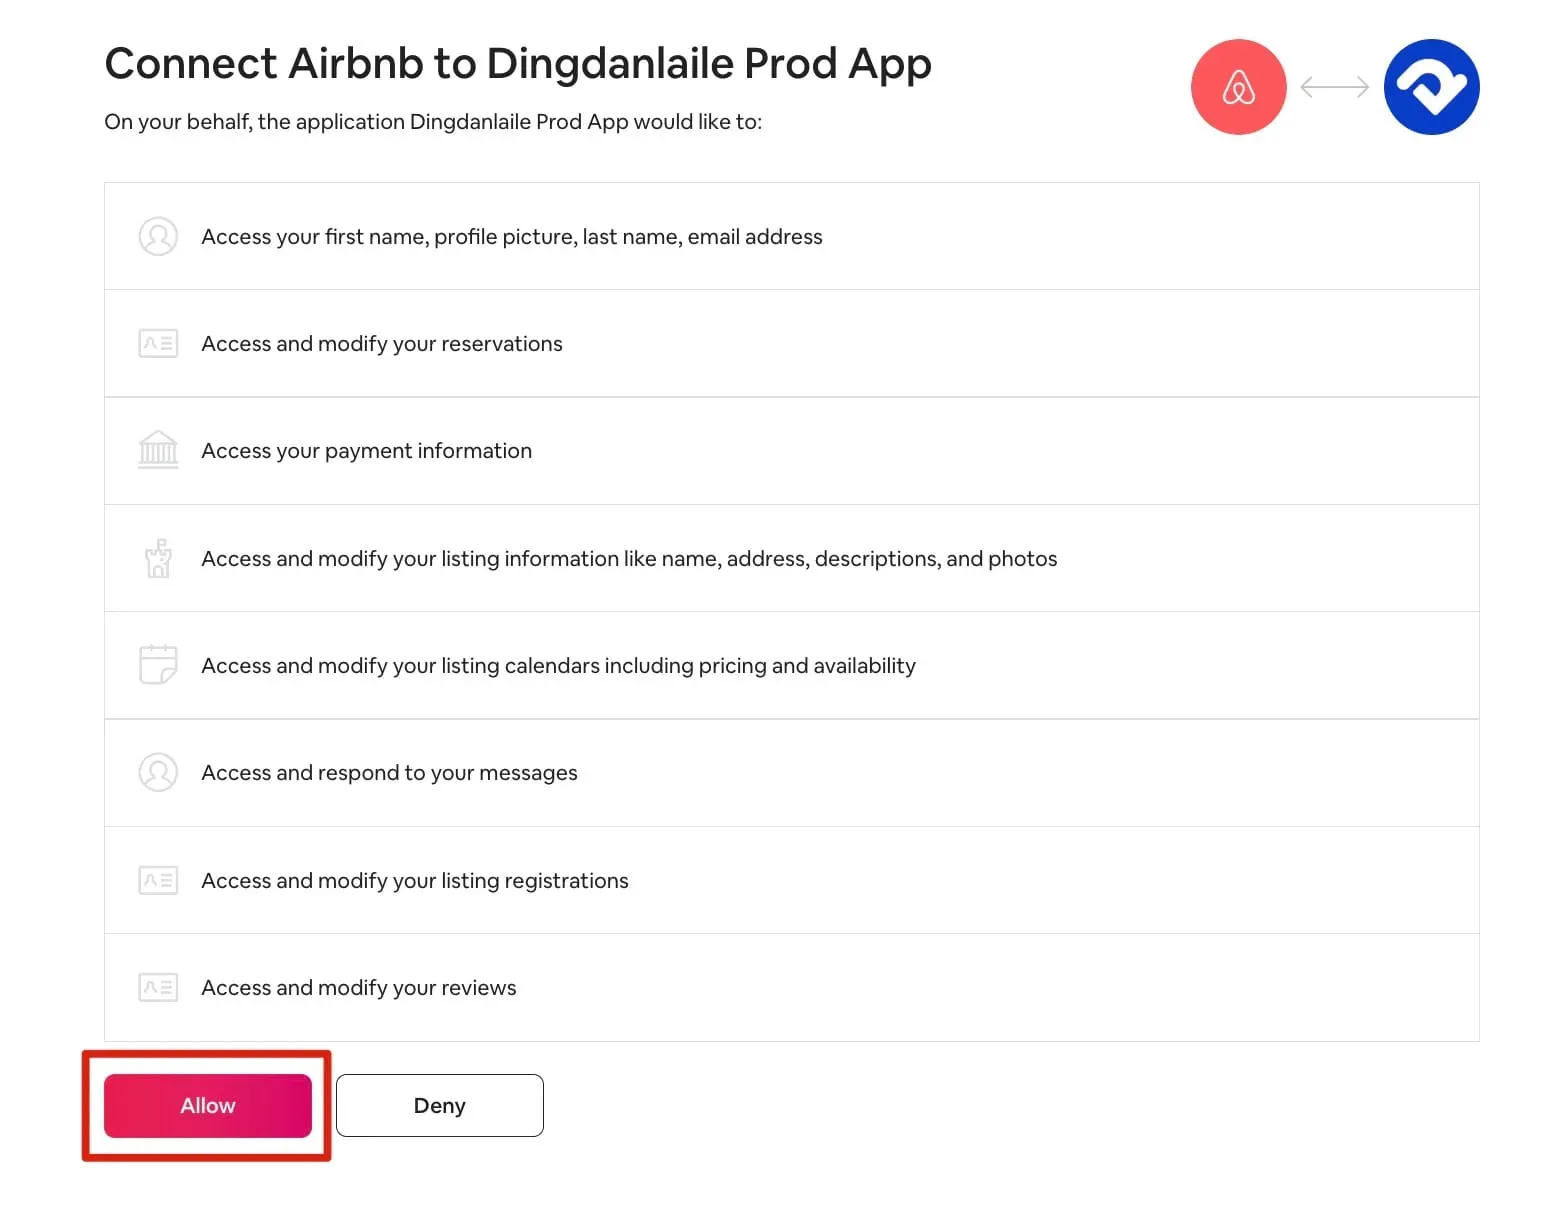
Task: Click the Connect Airbnb heading
Action: pos(517,63)
